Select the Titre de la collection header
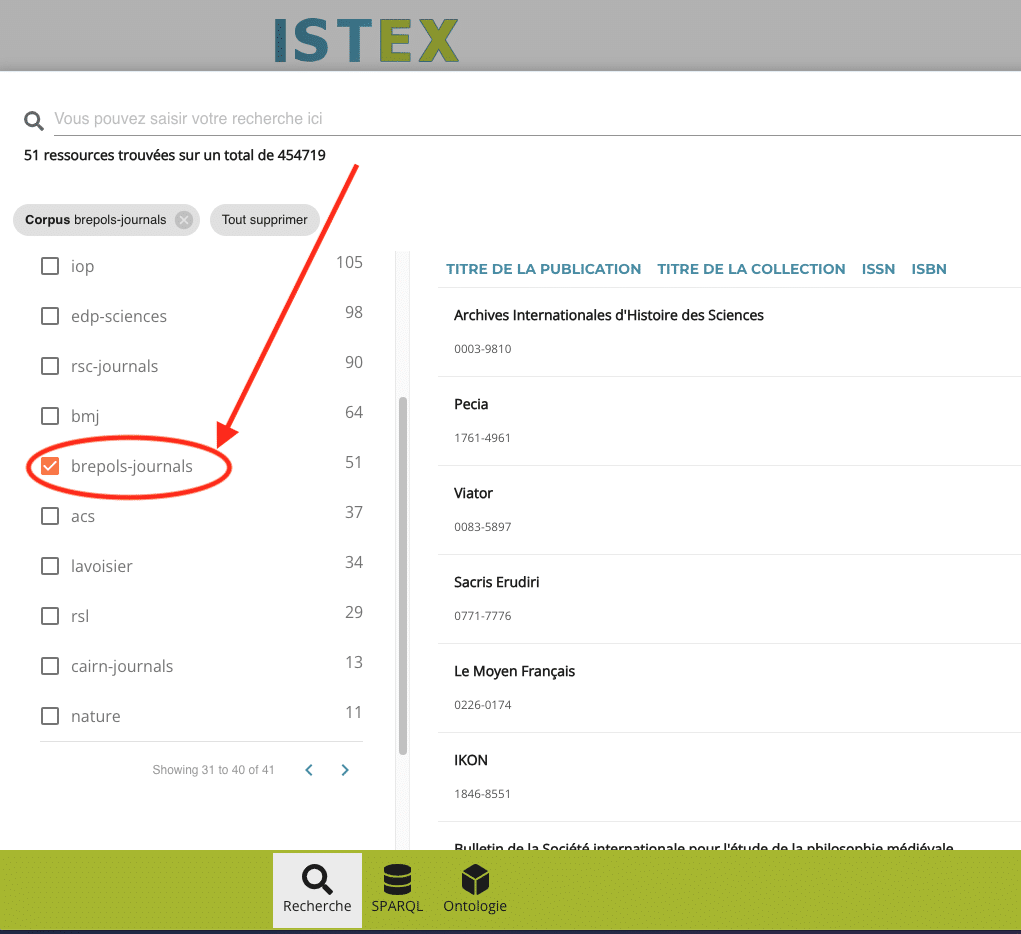The image size is (1021, 934). (751, 269)
